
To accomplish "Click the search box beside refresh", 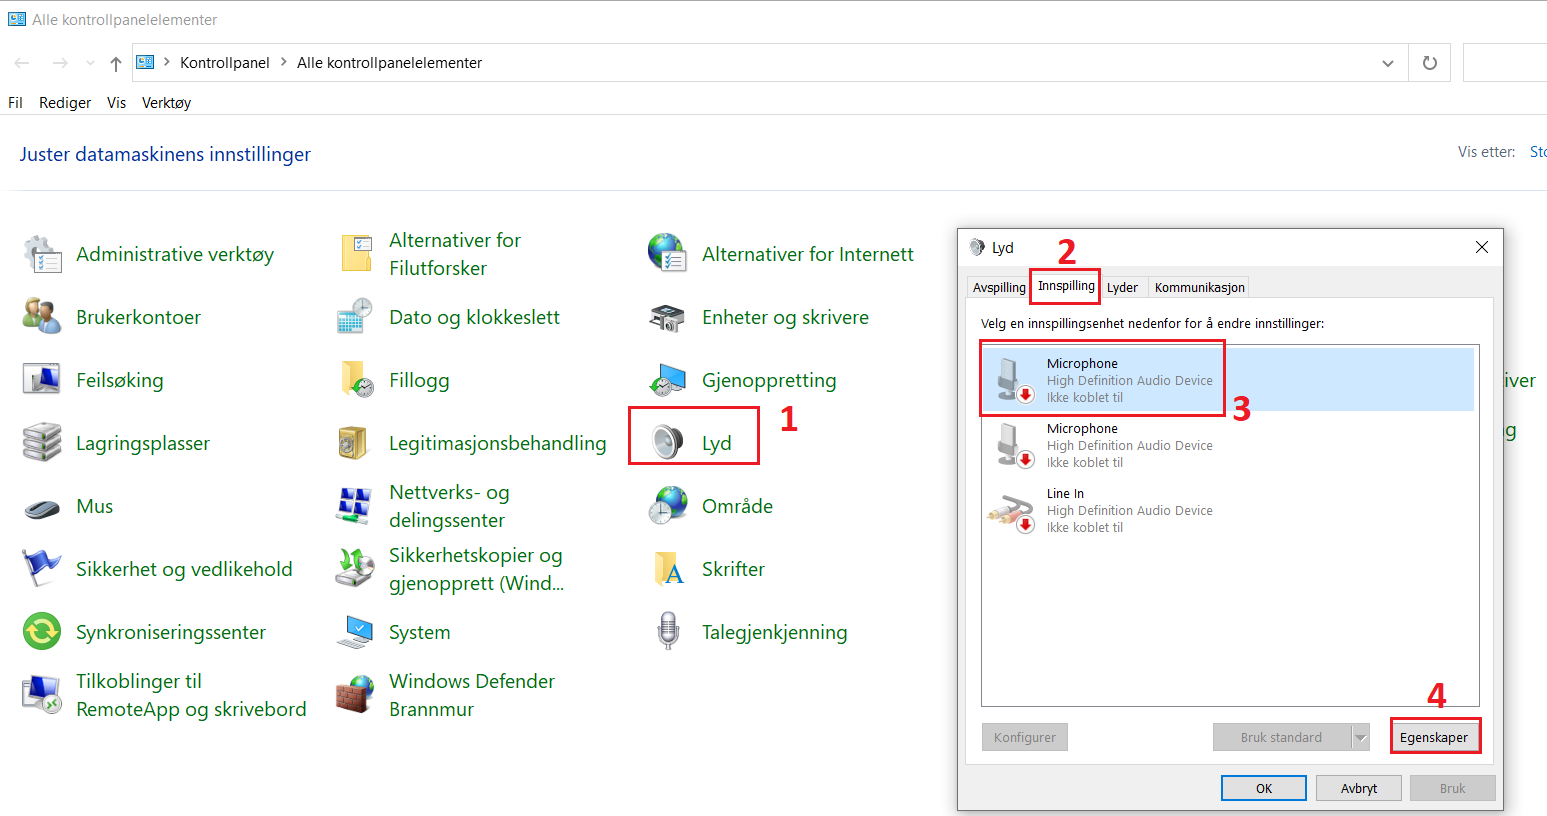I will (x=1505, y=63).
